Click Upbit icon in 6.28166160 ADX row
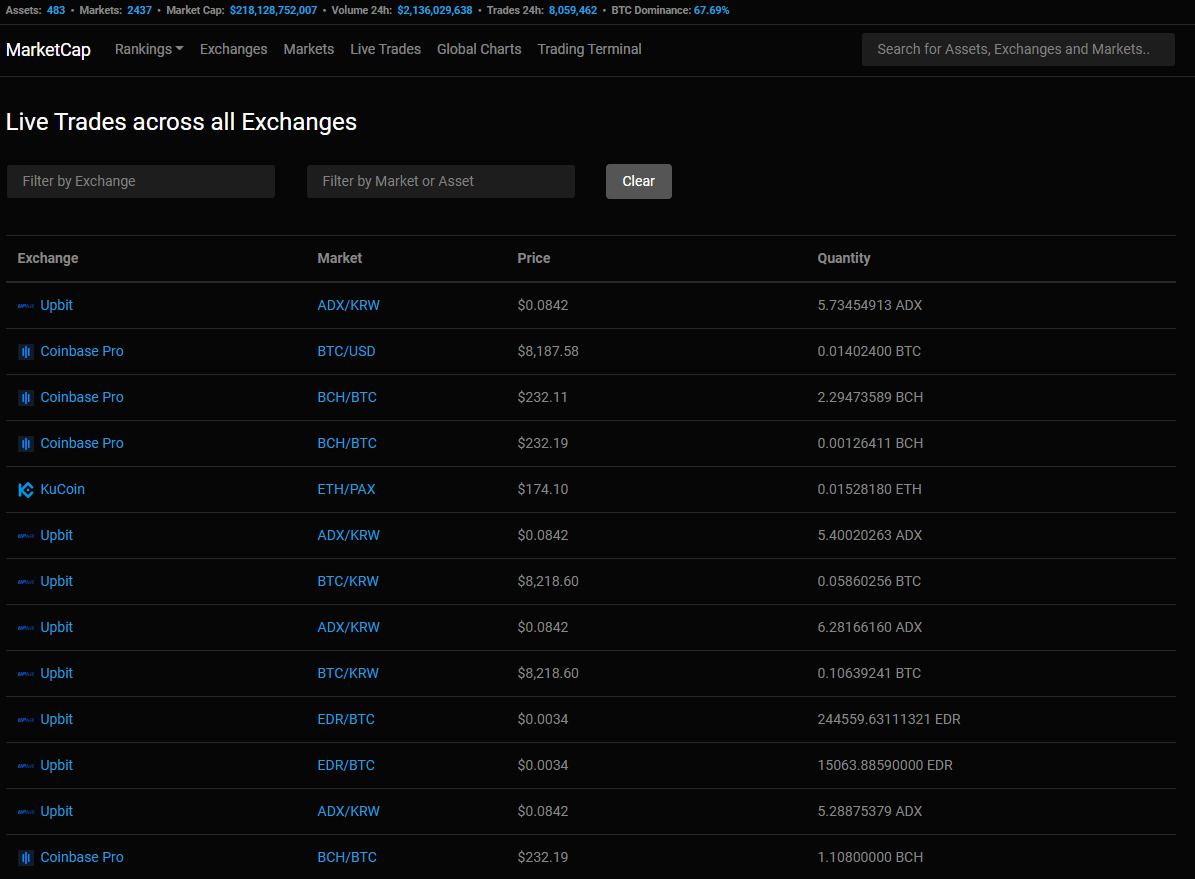Image resolution: width=1195 pixels, height=879 pixels. click(x=26, y=627)
